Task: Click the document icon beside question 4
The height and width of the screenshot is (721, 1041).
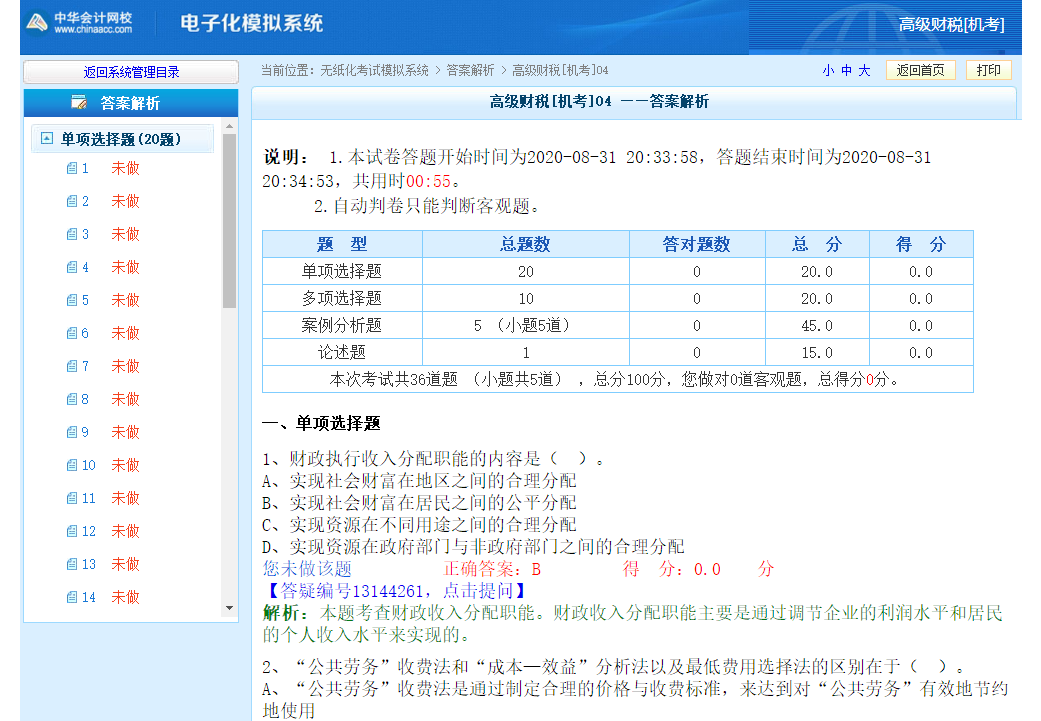Action: pos(72,267)
